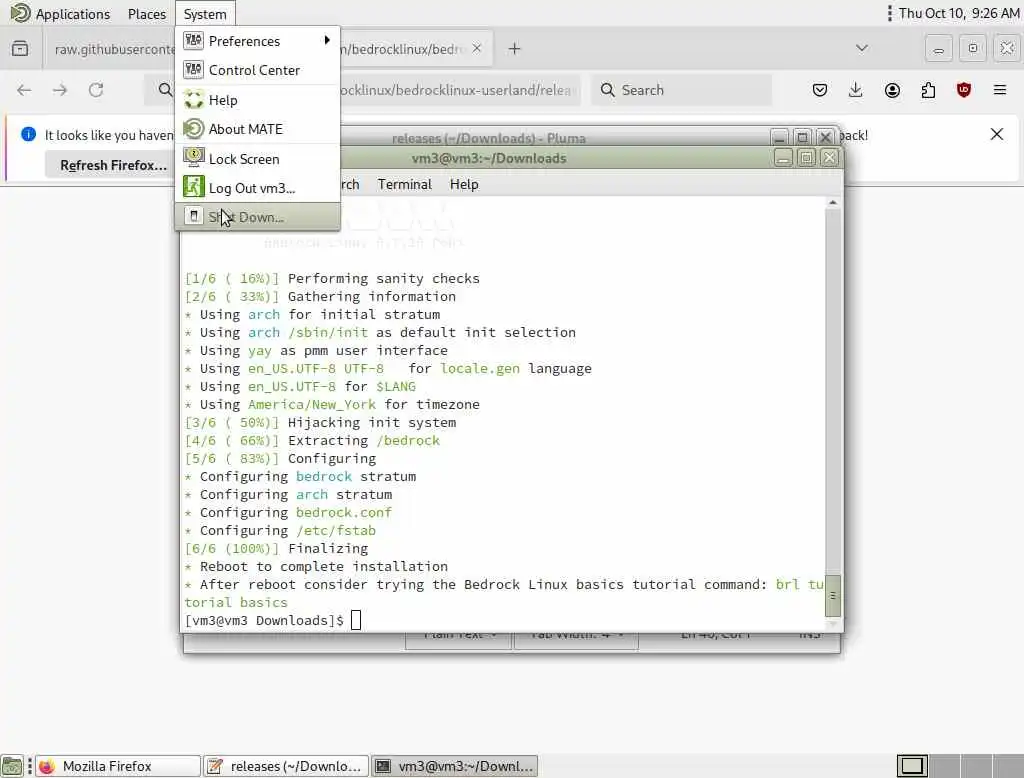Click the Firefox Search field
Viewport: 1024px width, 778px height.
click(681, 90)
